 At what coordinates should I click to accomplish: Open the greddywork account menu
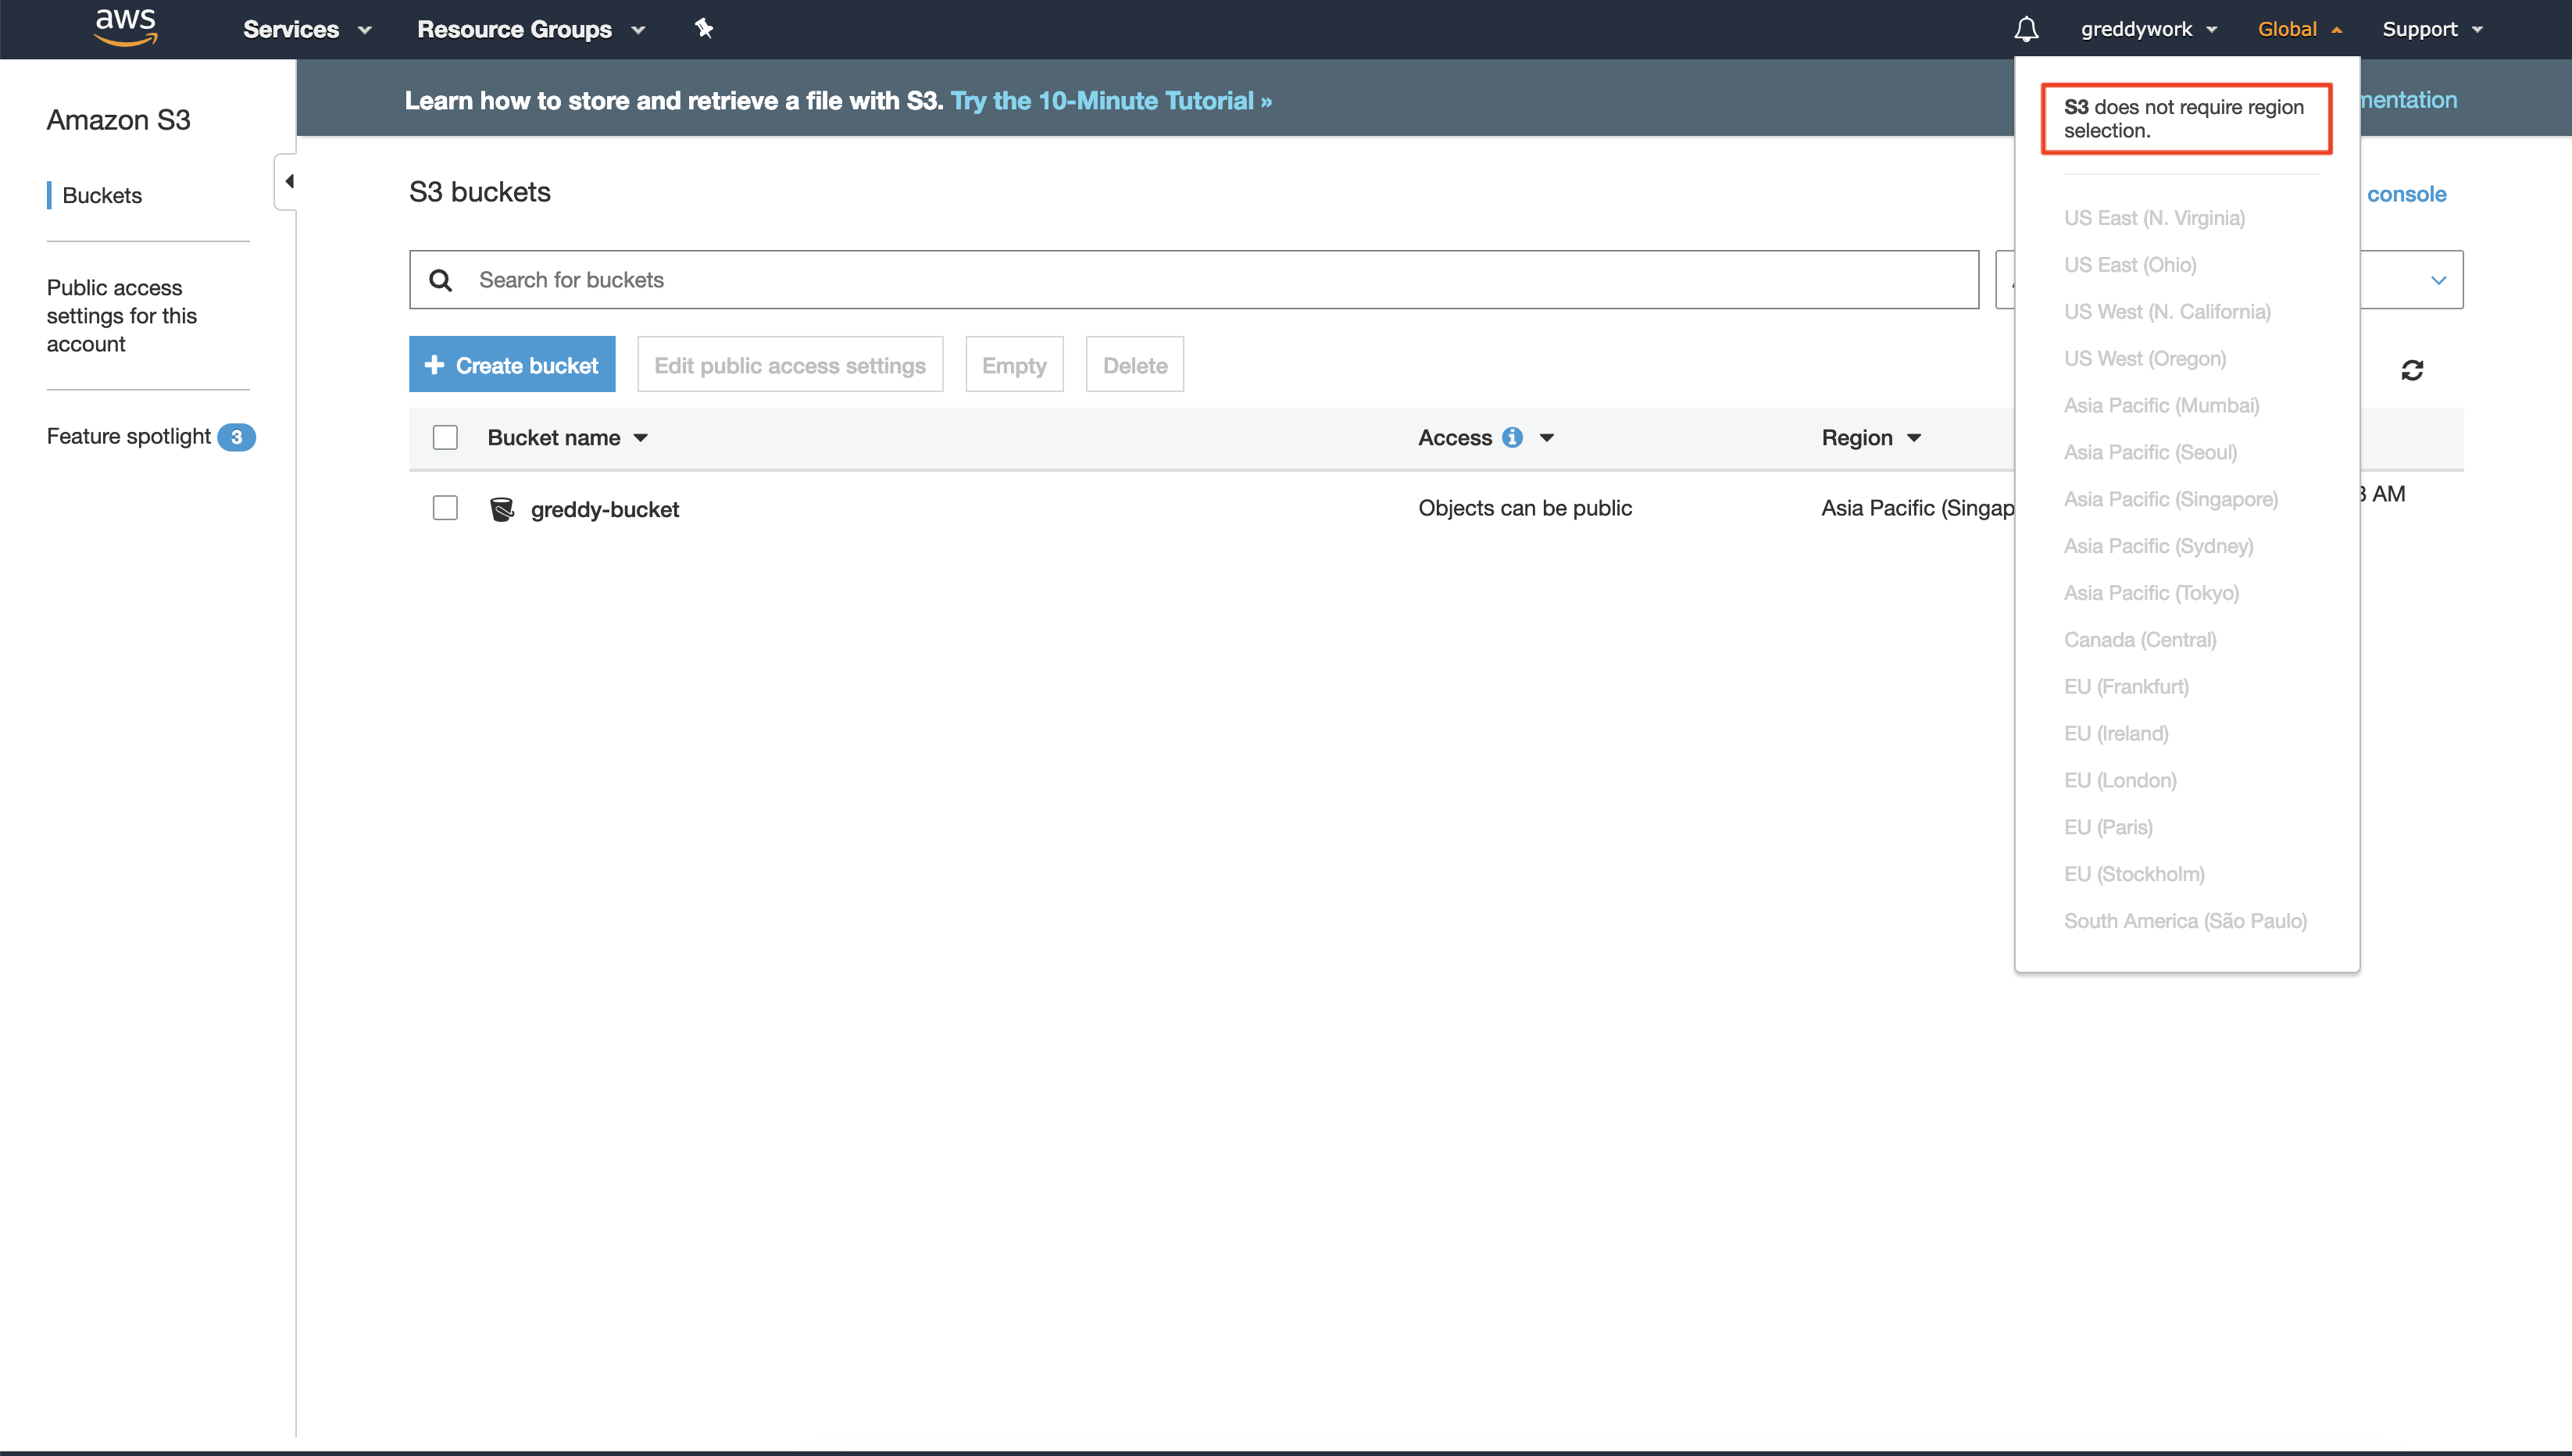2148,29
